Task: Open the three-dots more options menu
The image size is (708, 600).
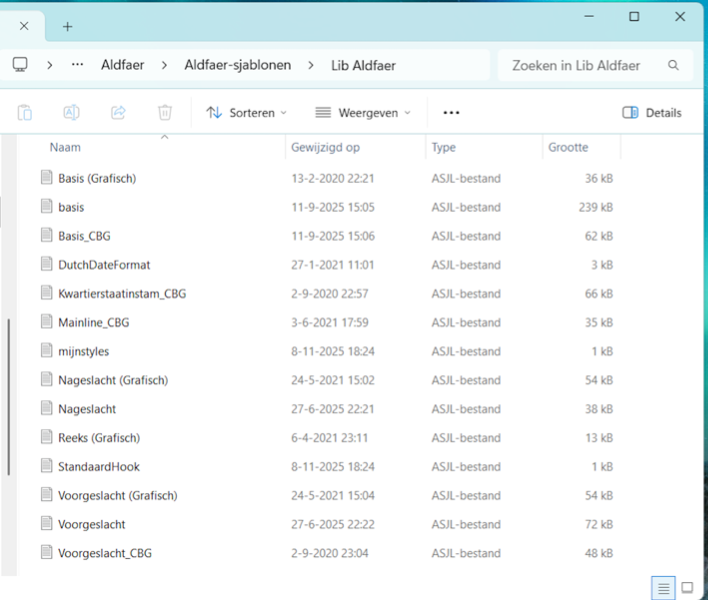Action: 451,113
